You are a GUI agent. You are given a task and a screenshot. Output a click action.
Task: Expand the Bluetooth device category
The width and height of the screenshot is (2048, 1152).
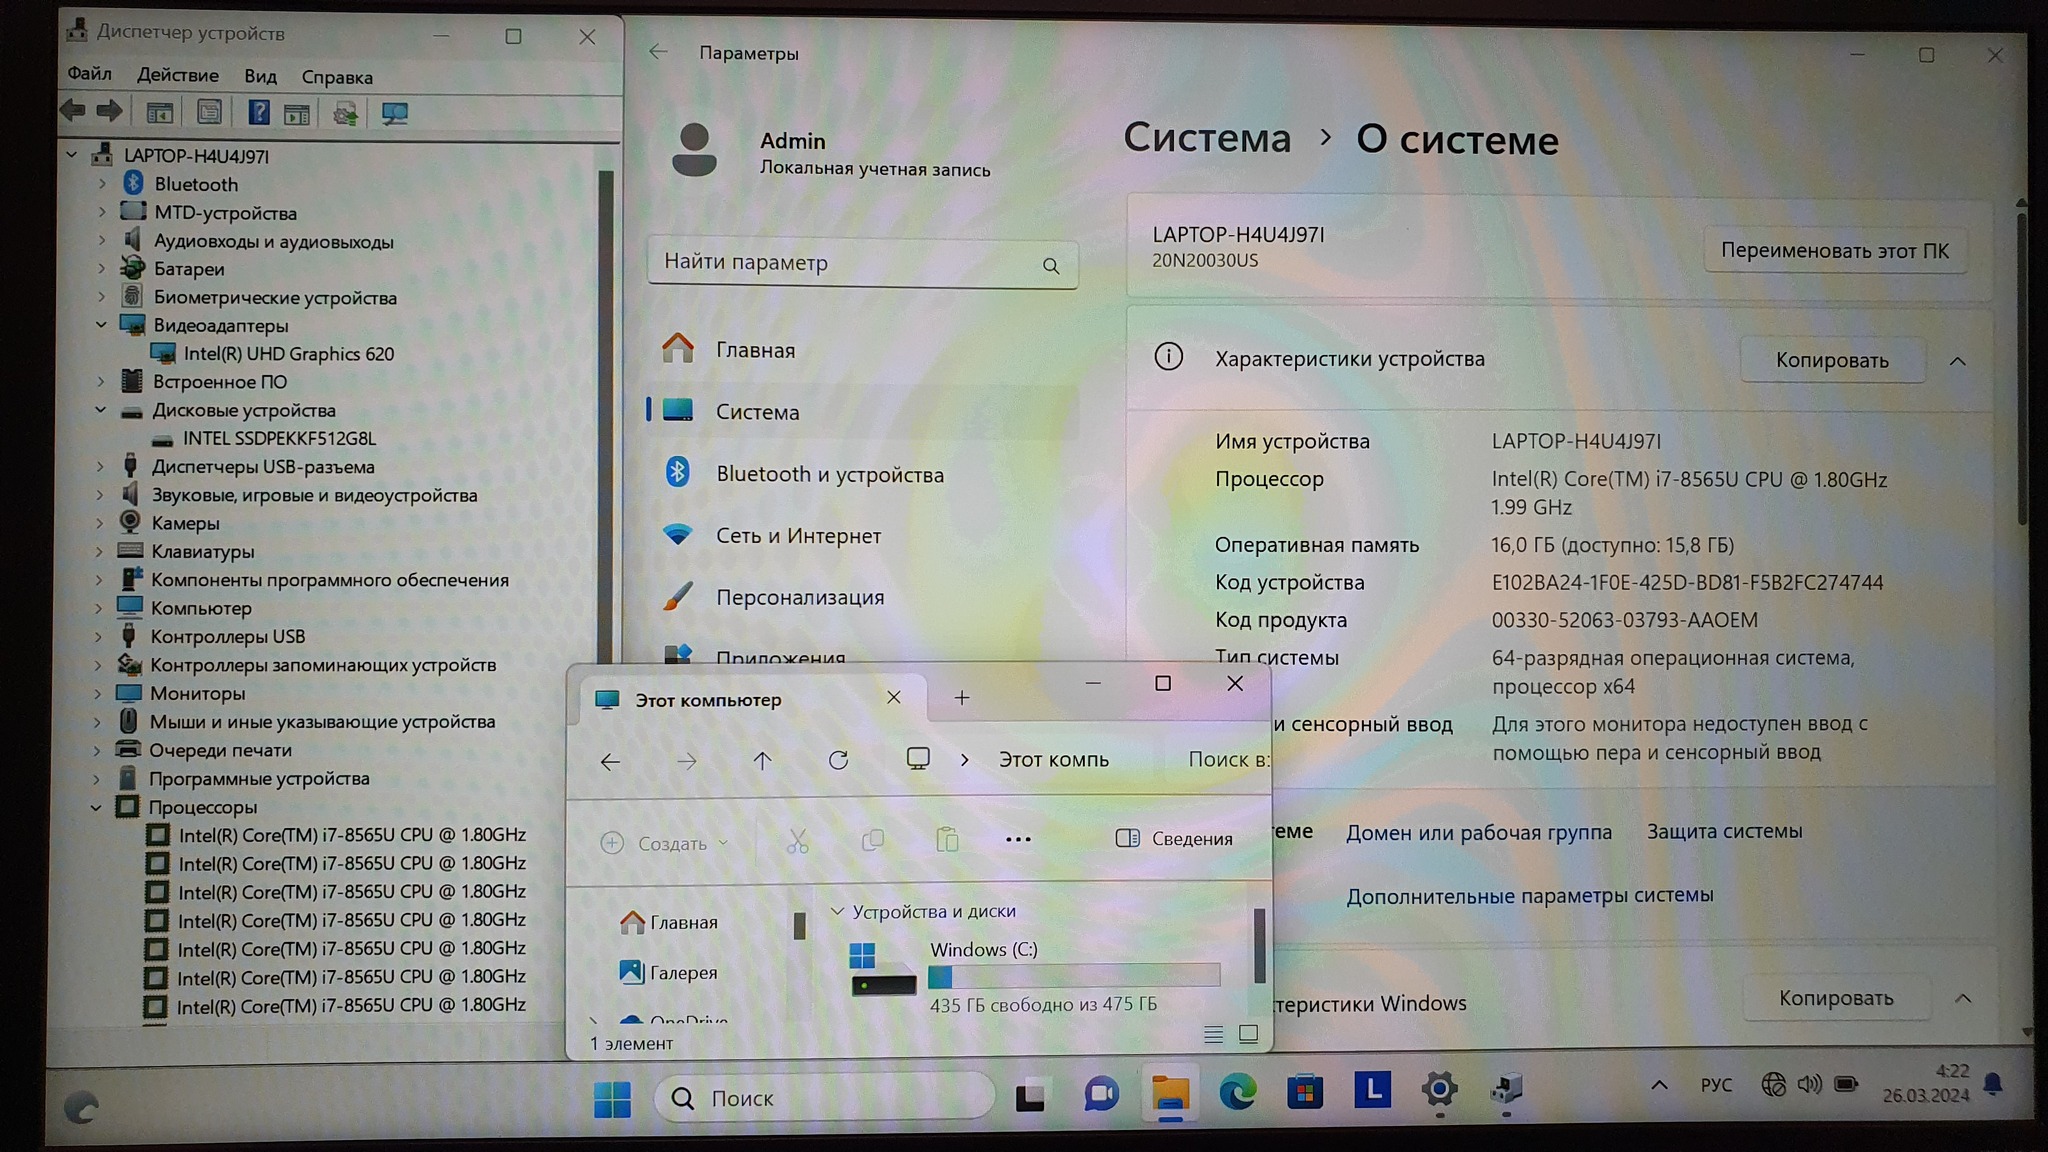(102, 184)
